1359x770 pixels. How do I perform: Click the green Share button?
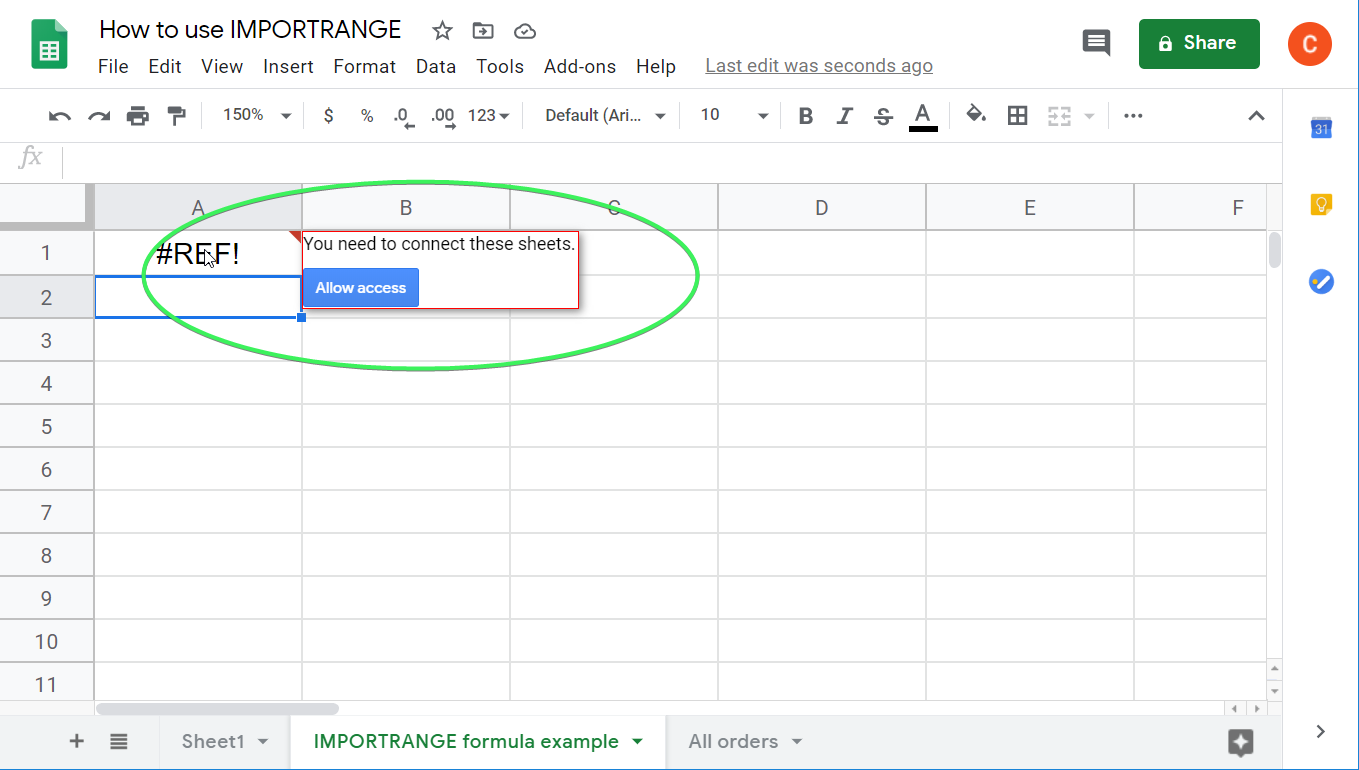pyautogui.click(x=1199, y=44)
